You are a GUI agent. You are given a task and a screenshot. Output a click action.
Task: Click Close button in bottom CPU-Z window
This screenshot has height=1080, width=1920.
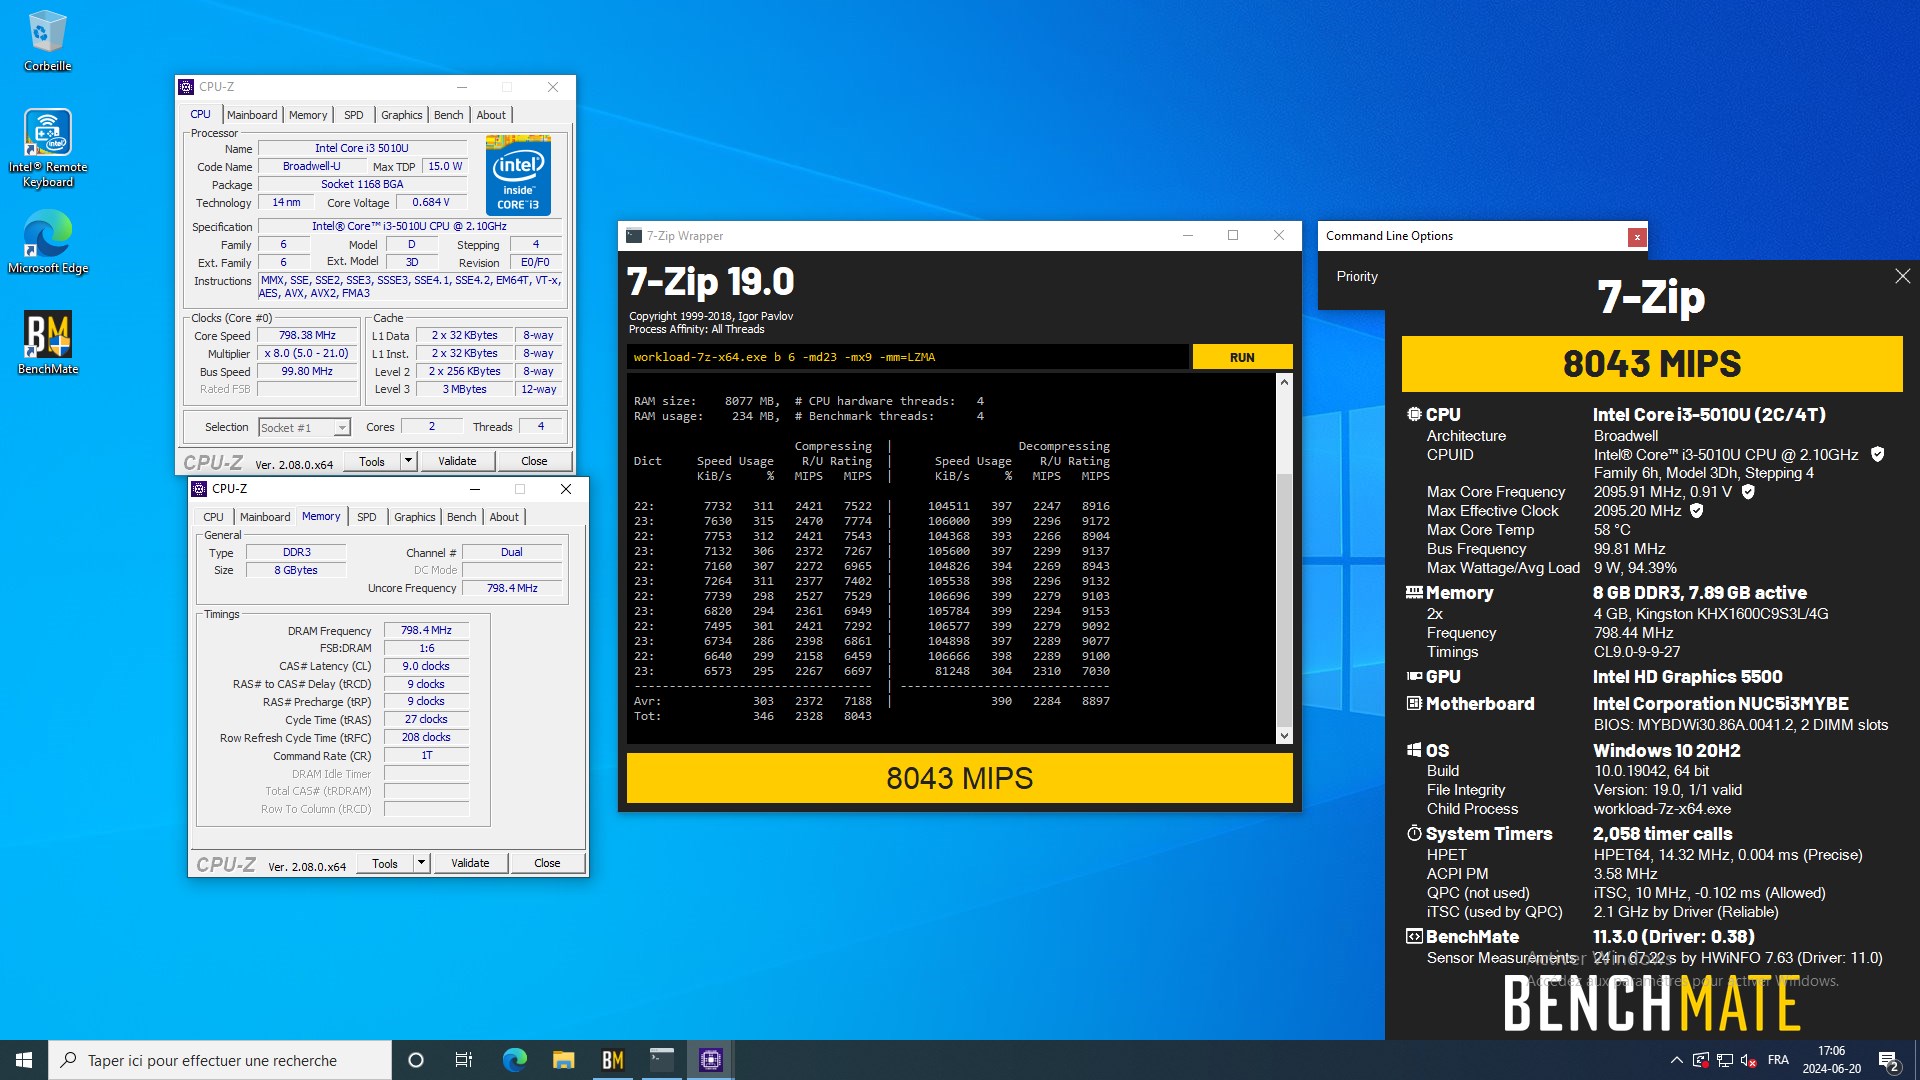coord(547,863)
